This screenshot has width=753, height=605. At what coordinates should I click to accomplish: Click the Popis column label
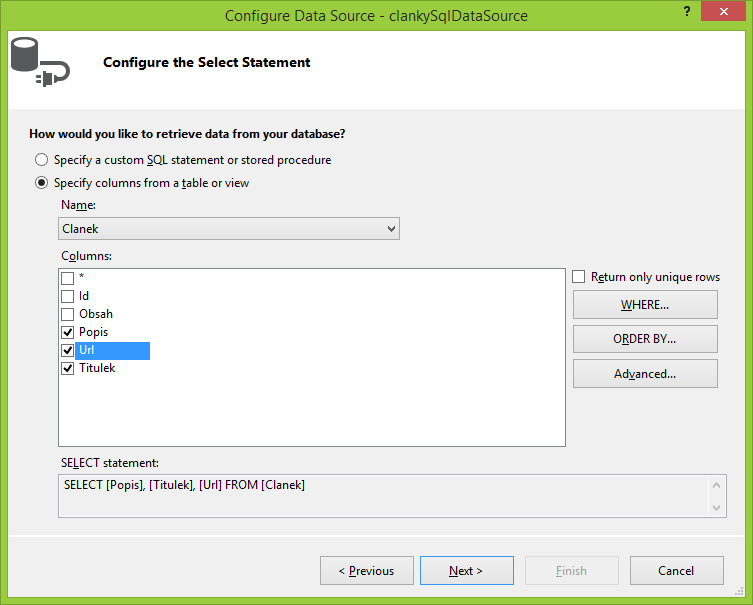tap(93, 332)
